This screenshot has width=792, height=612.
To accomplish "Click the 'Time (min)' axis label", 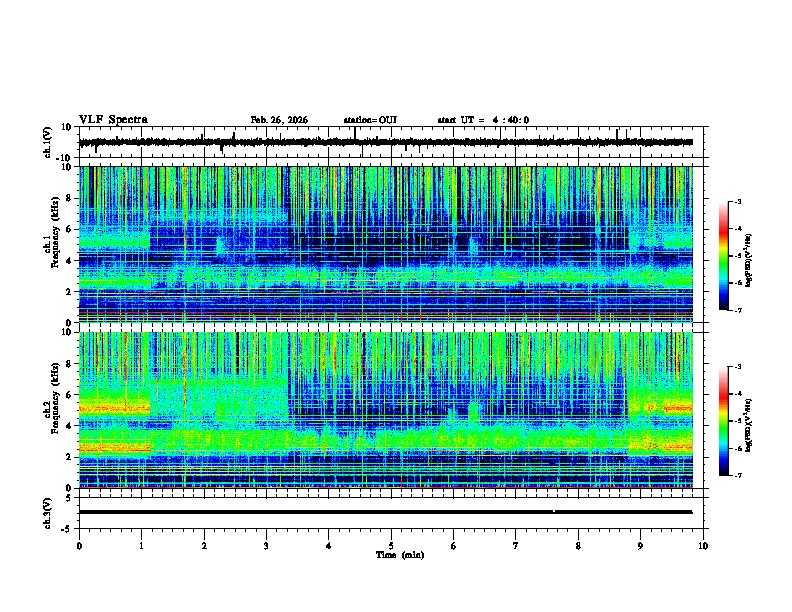I will click(400, 555).
